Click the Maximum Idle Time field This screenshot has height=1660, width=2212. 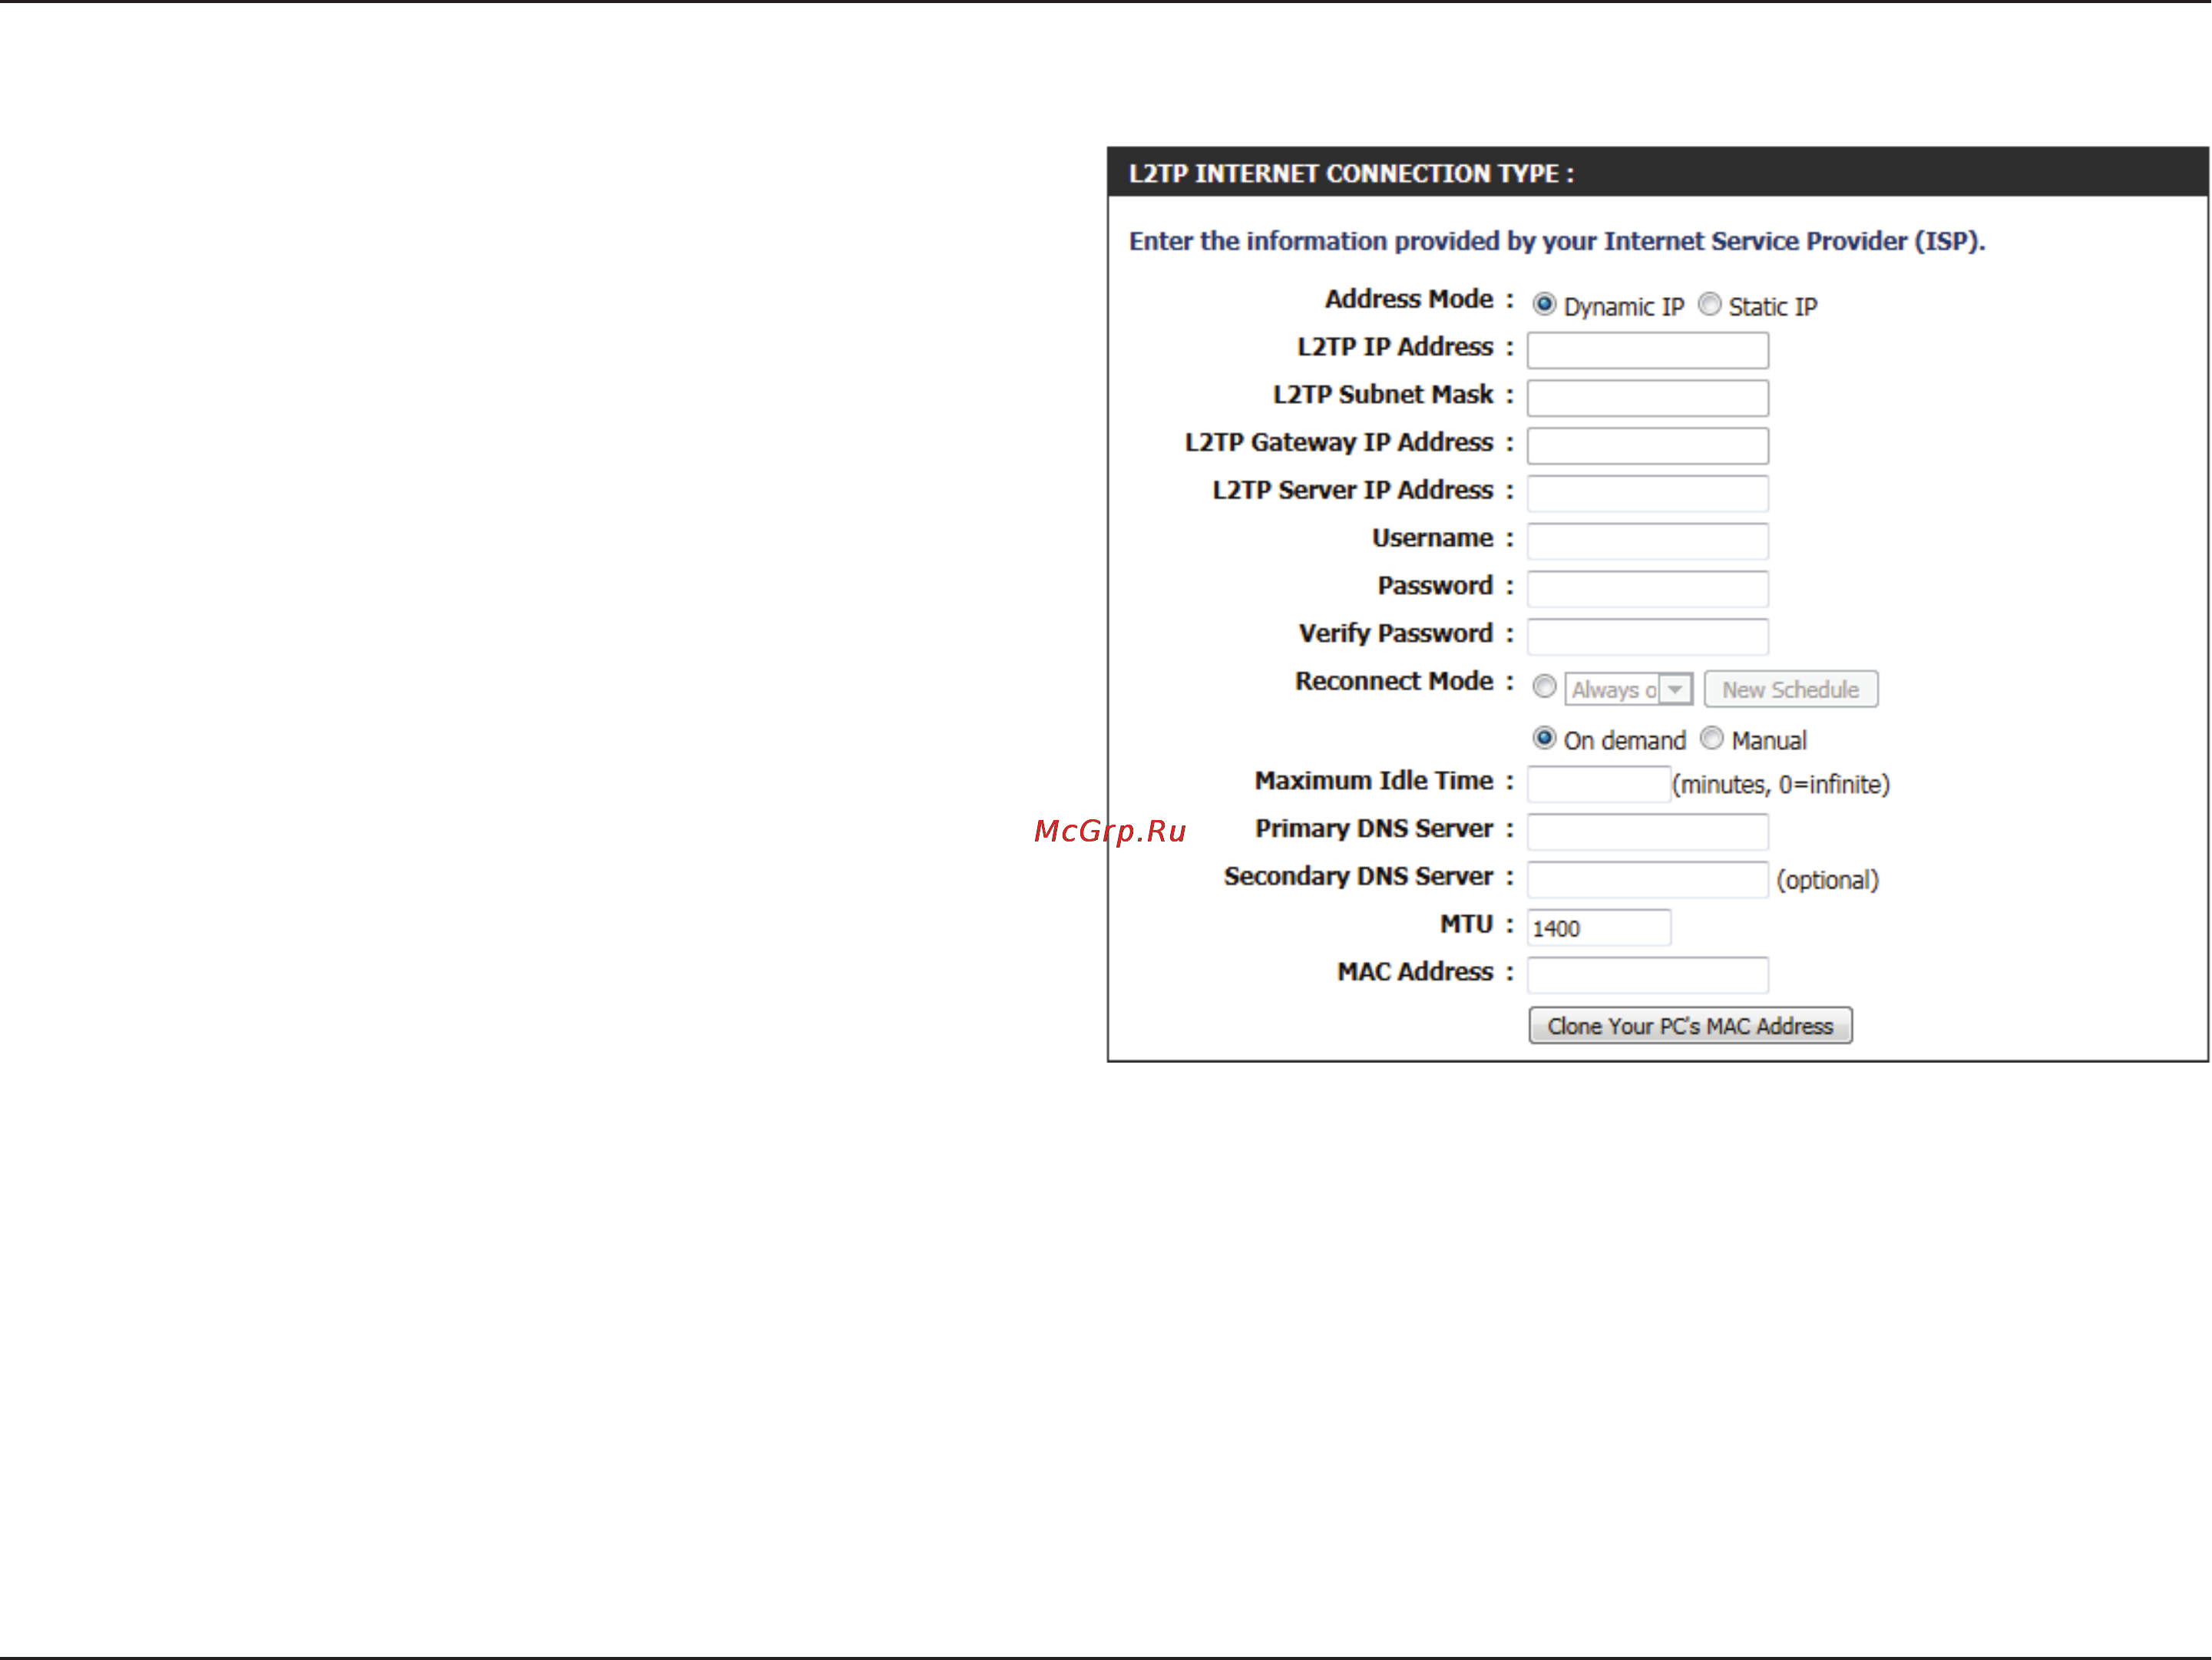(x=1598, y=784)
